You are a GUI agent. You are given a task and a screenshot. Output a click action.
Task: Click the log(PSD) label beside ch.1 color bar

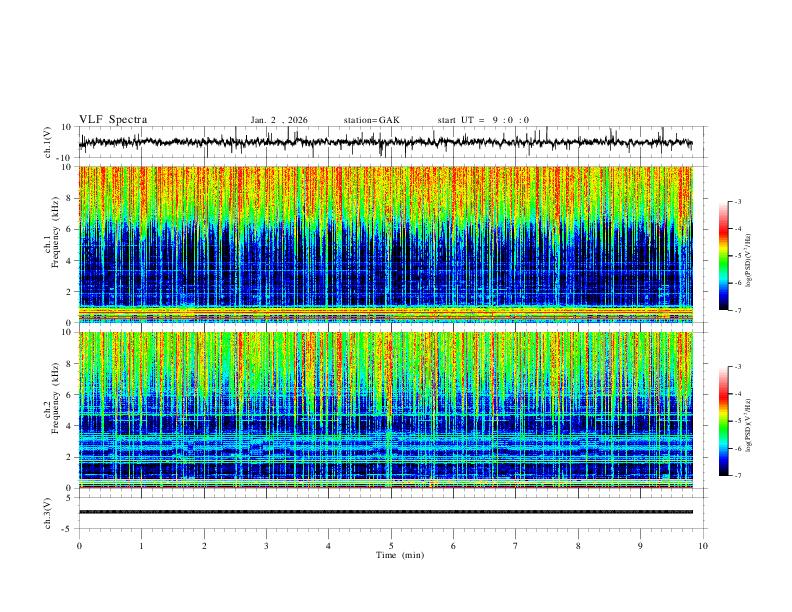pyautogui.click(x=749, y=261)
